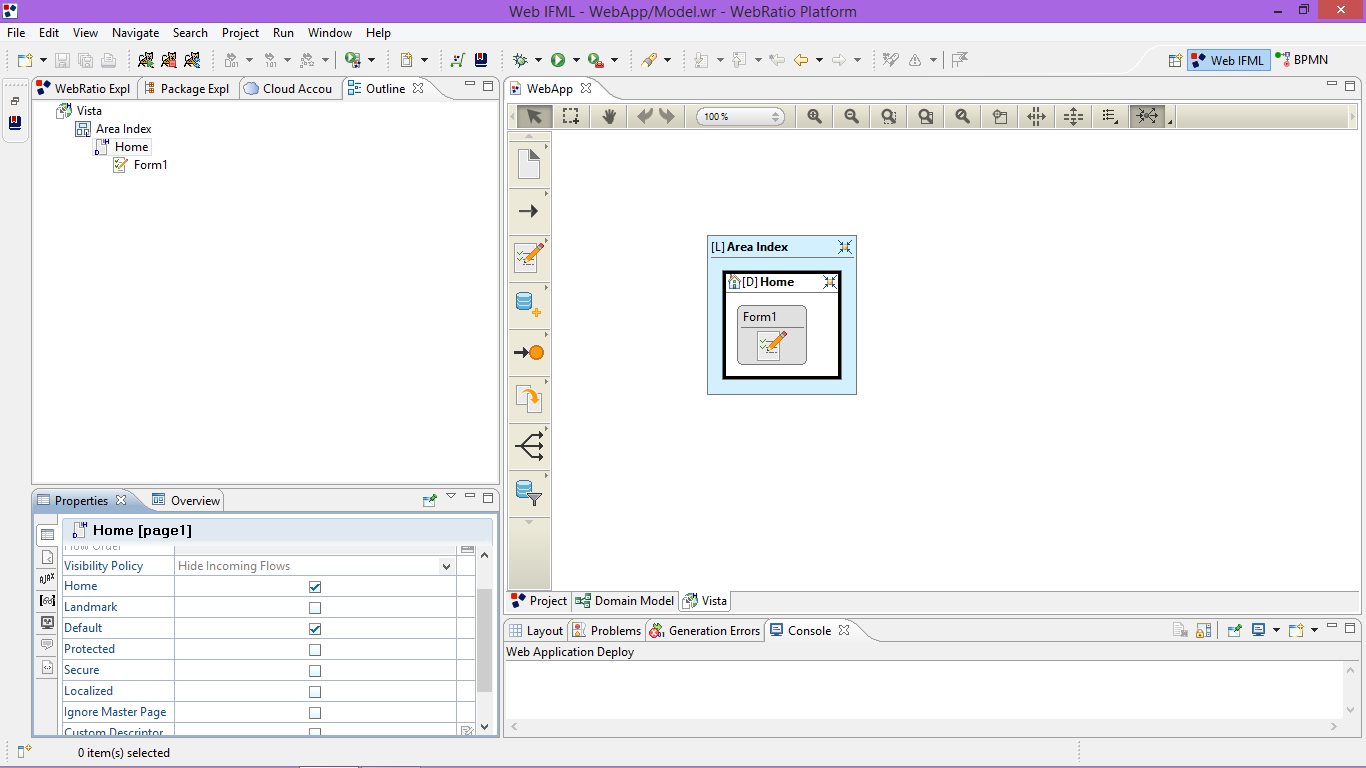The width and height of the screenshot is (1366, 768).
Task: Open the Project menu
Action: [240, 33]
